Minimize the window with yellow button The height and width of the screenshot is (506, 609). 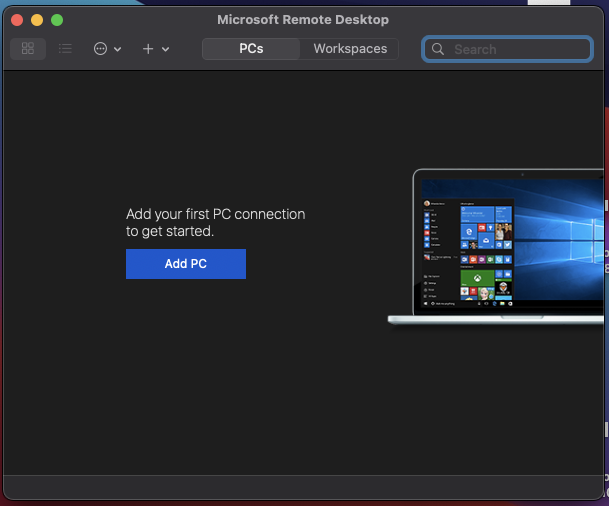37,20
